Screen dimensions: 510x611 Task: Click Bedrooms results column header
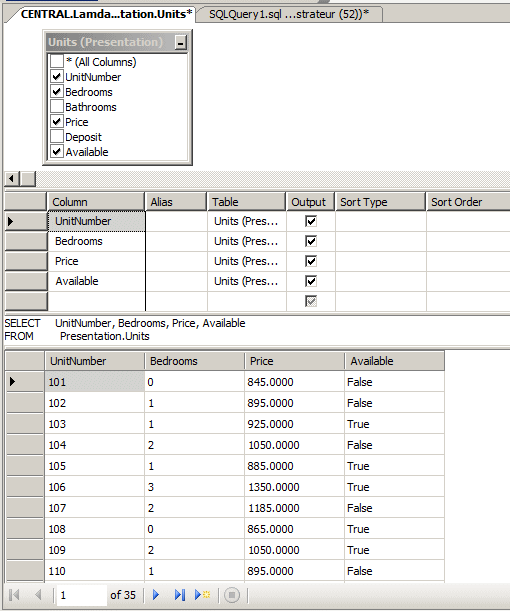coord(195,361)
